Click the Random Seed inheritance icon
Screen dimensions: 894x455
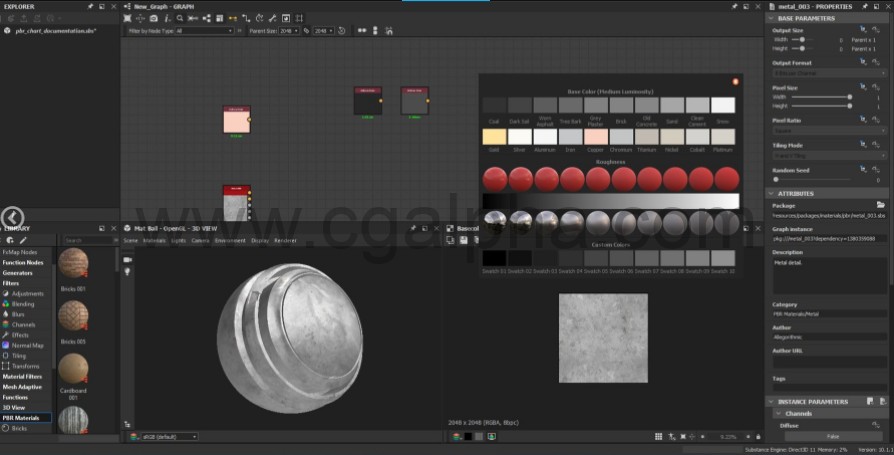(x=863, y=169)
